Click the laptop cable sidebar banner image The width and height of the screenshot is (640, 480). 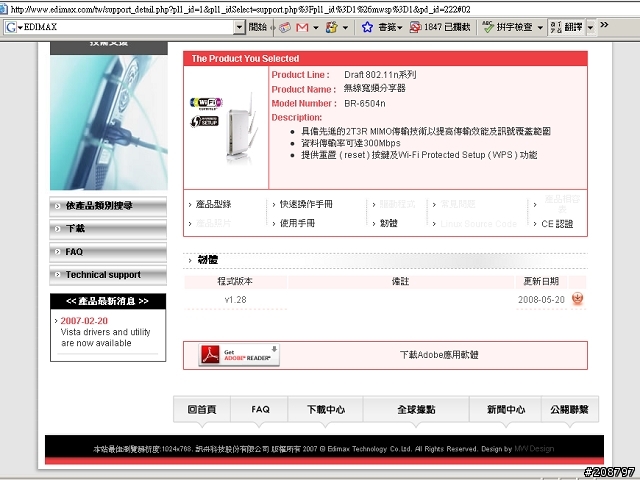109,122
